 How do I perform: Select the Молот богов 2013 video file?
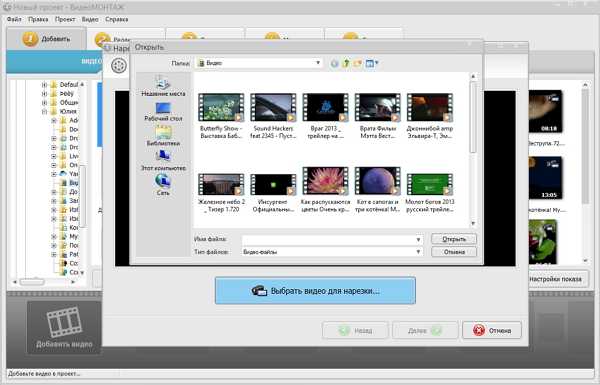tap(430, 193)
